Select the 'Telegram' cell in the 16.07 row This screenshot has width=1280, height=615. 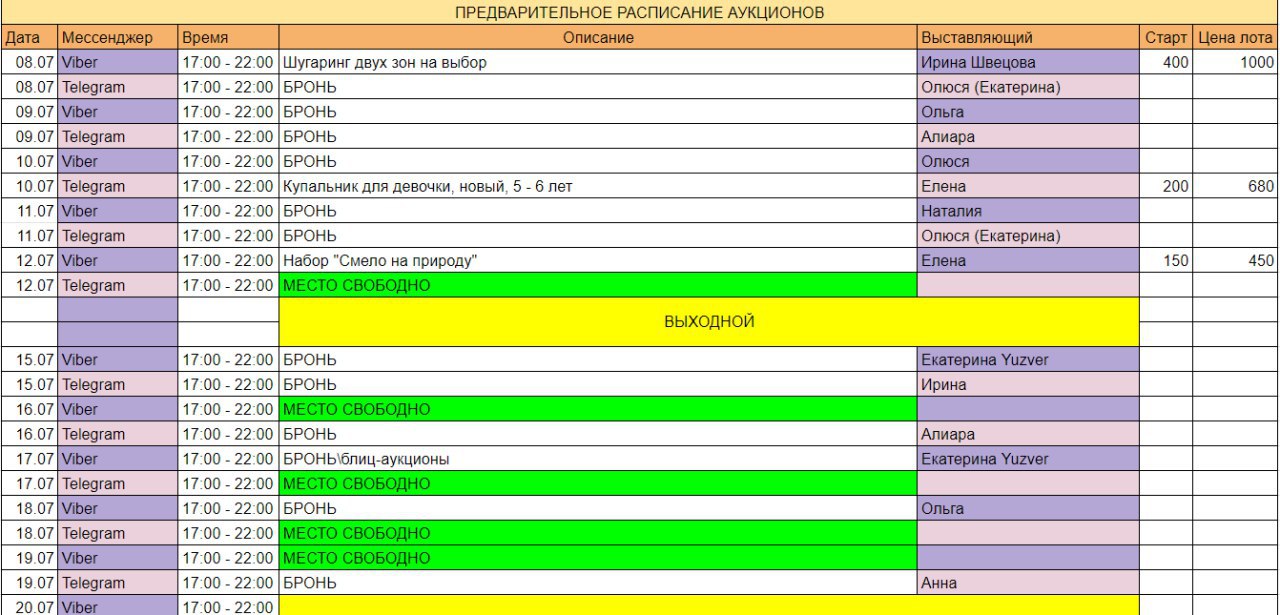(118, 434)
